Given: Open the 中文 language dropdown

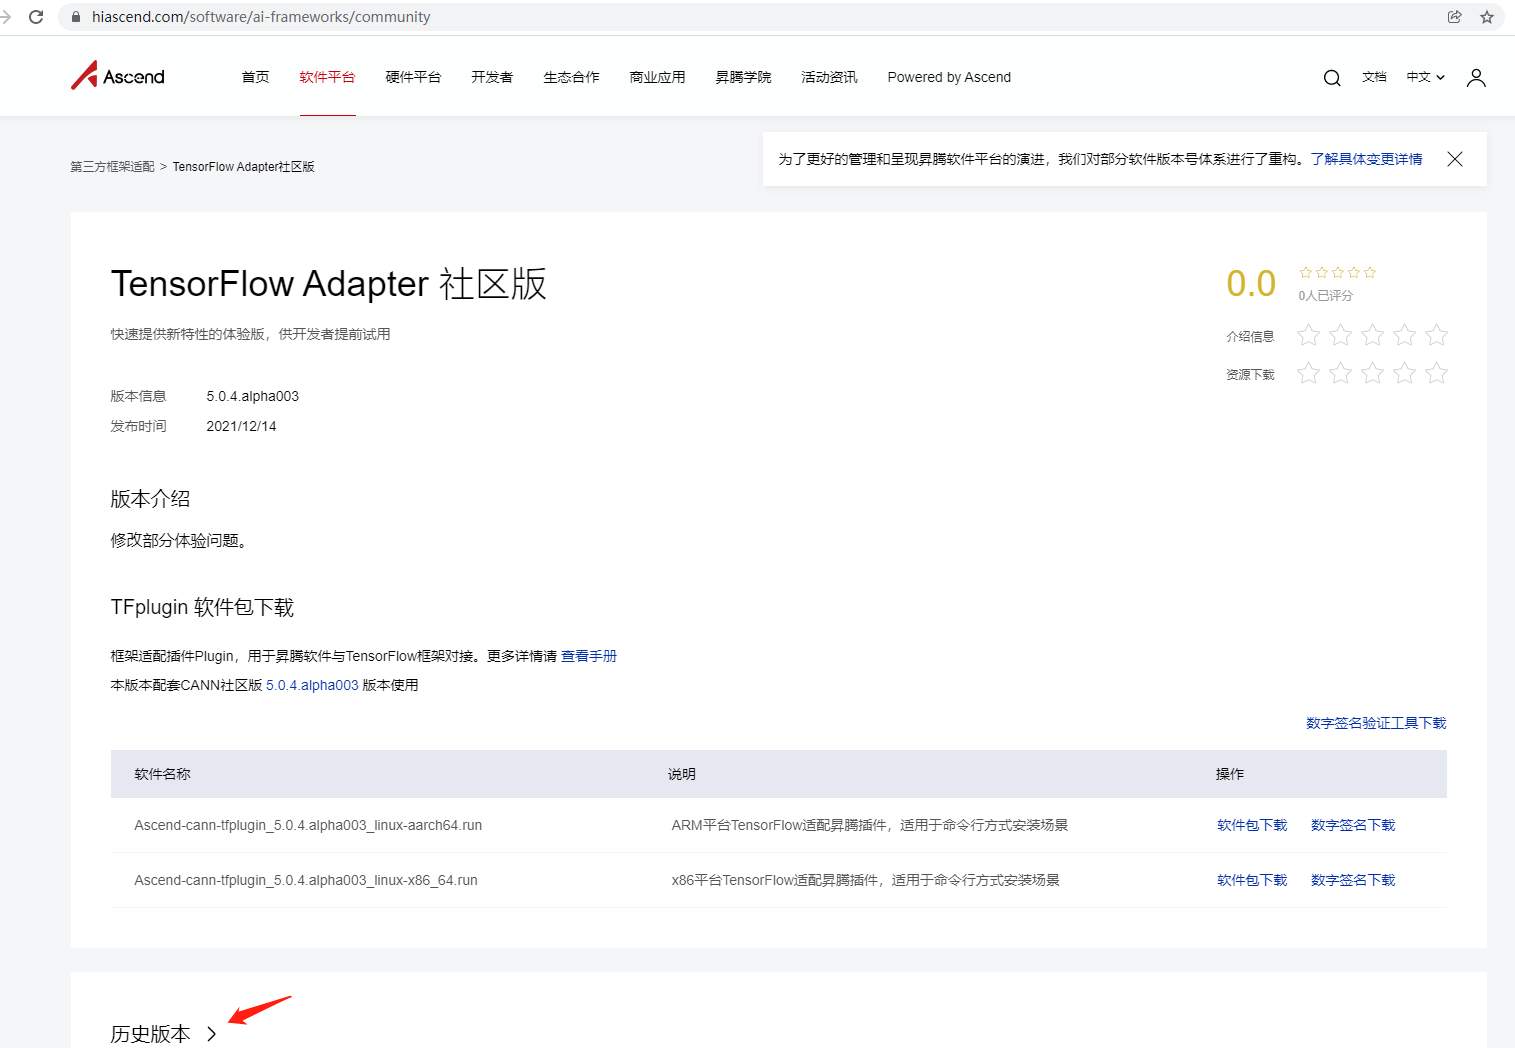Looking at the screenshot, I should click(x=1425, y=77).
